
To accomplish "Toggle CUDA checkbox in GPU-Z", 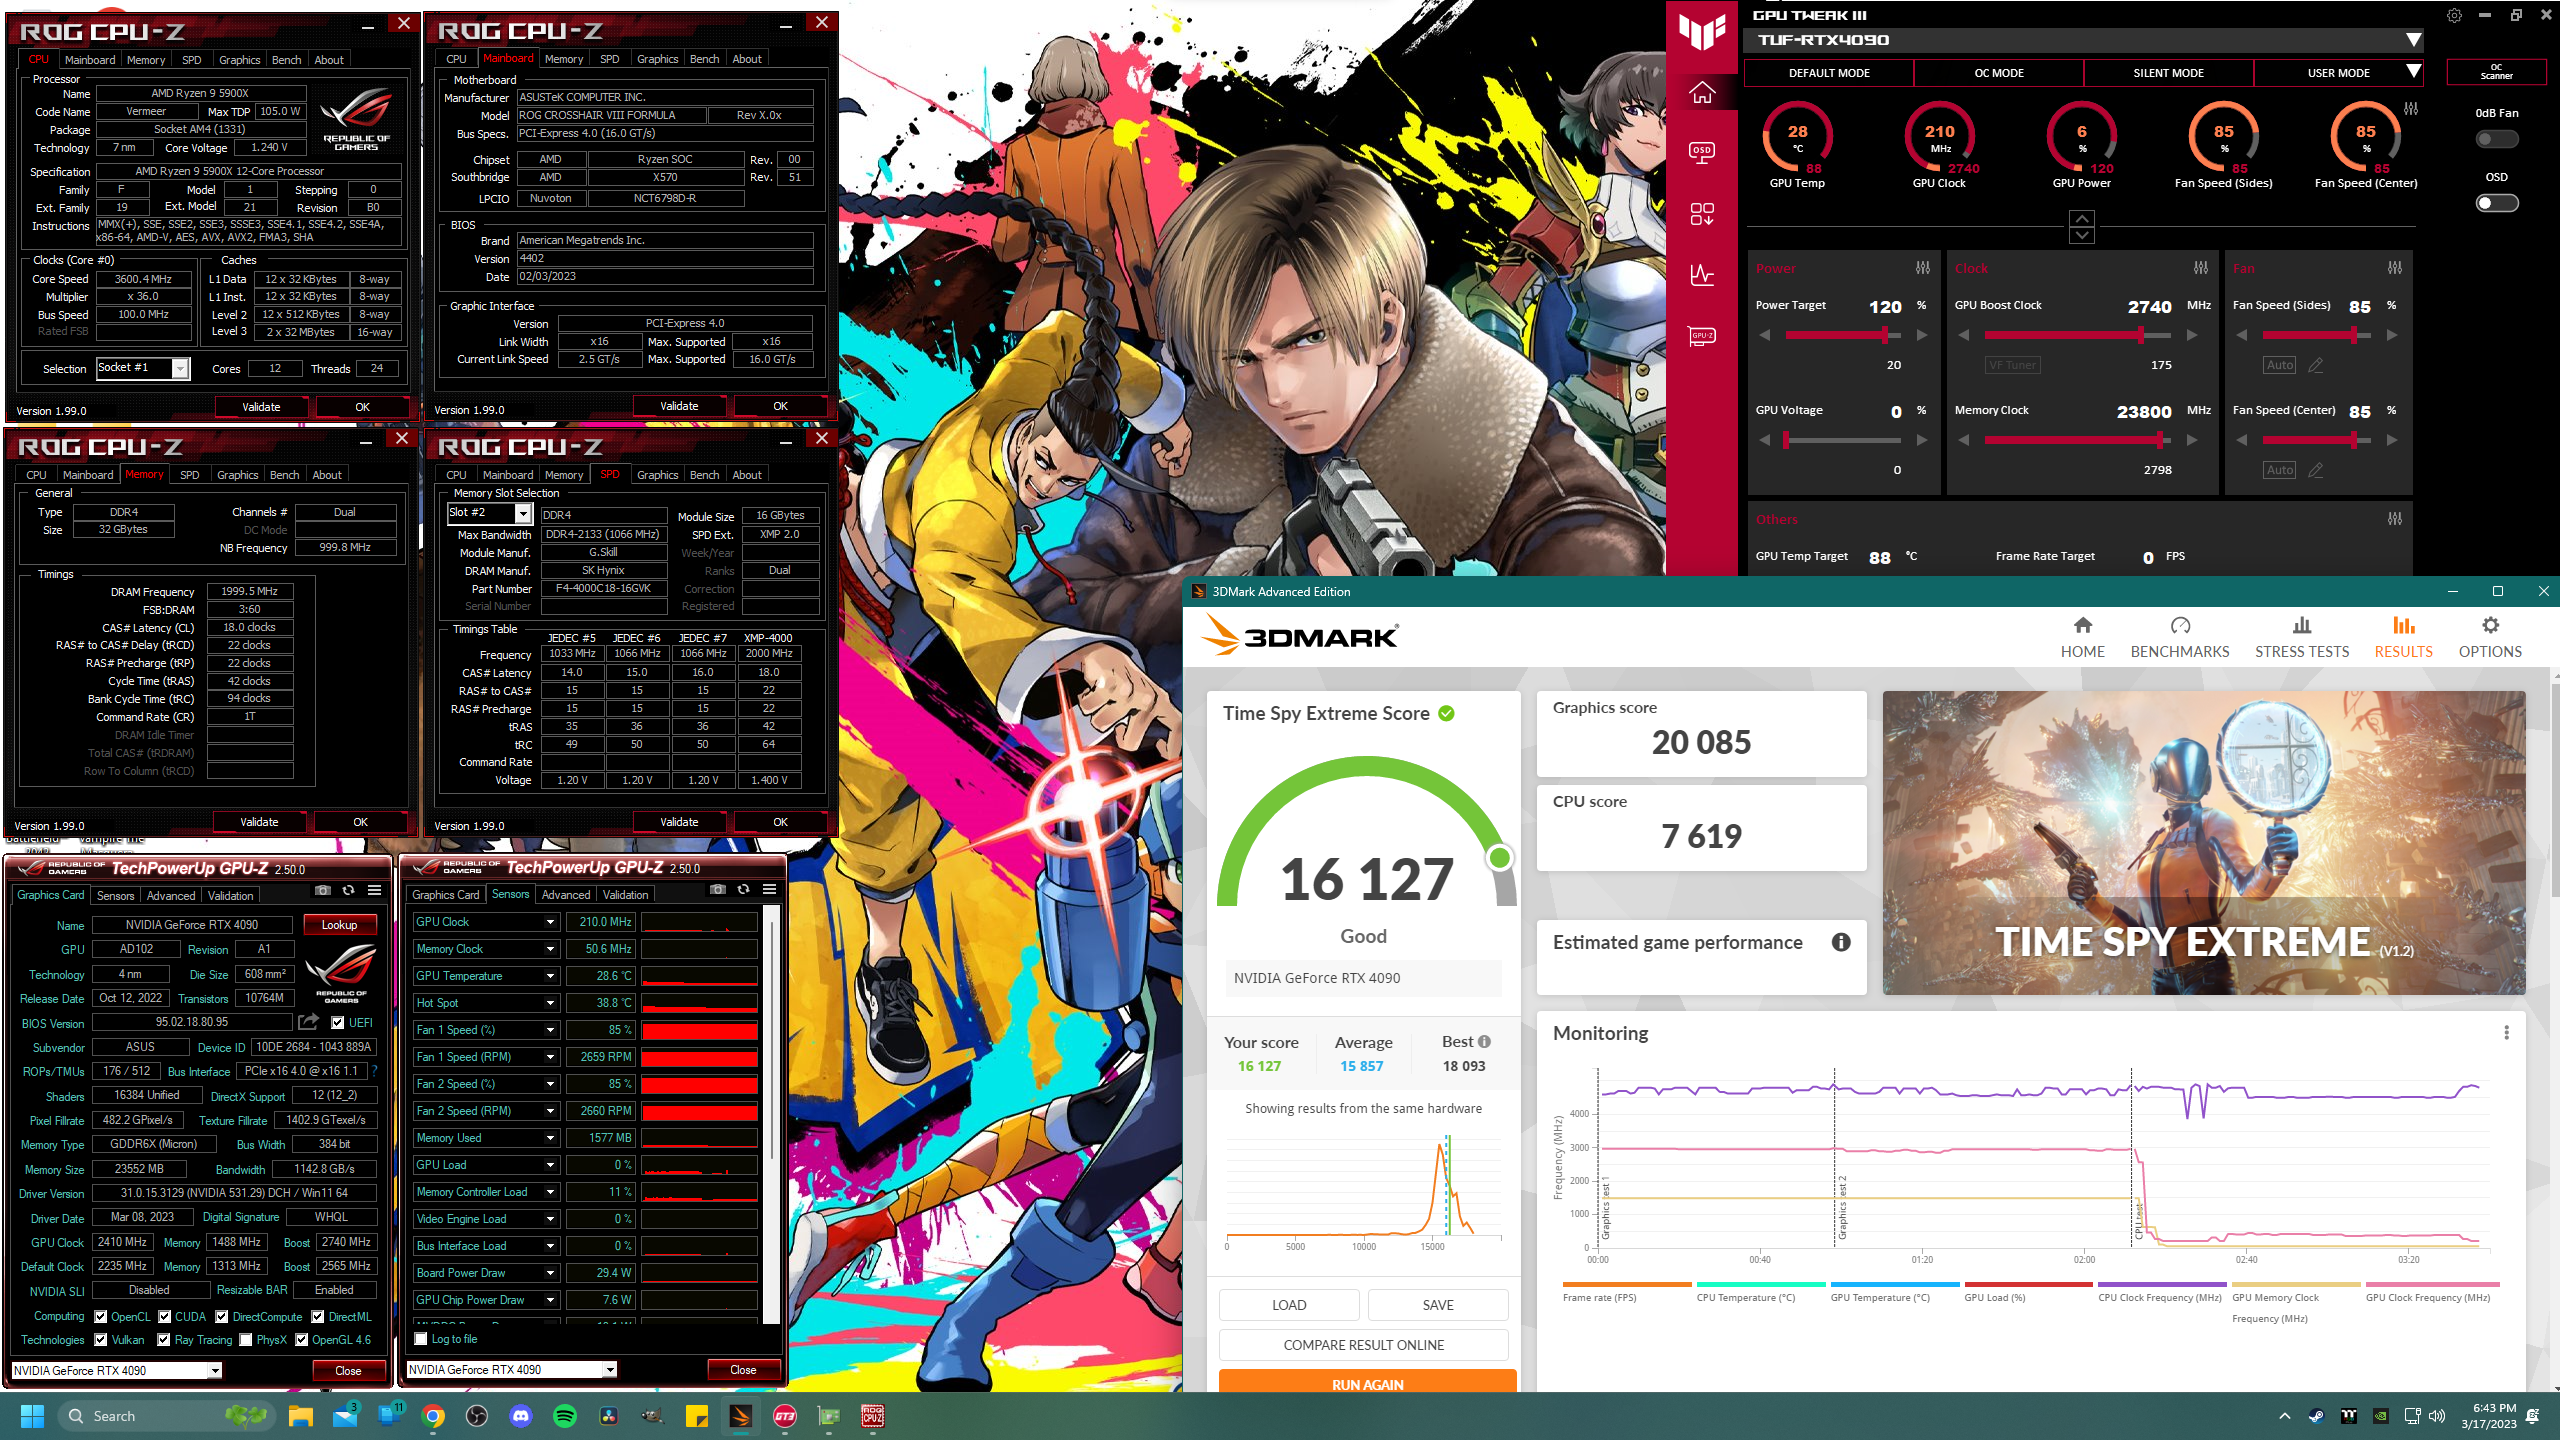I will 165,1317.
